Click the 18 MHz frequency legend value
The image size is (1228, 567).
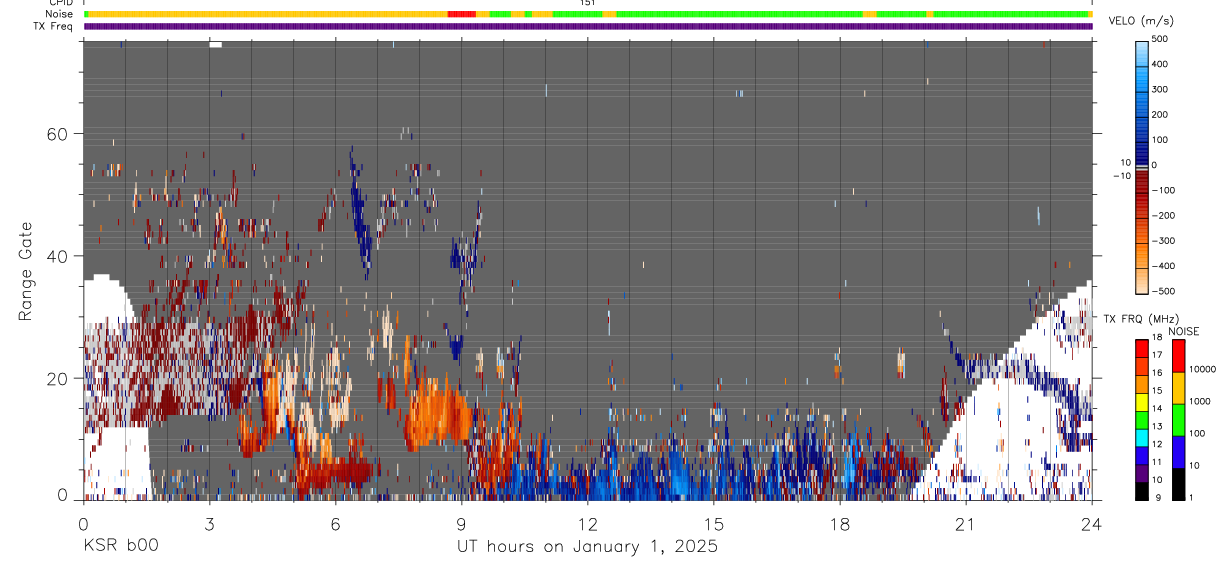tap(1157, 338)
